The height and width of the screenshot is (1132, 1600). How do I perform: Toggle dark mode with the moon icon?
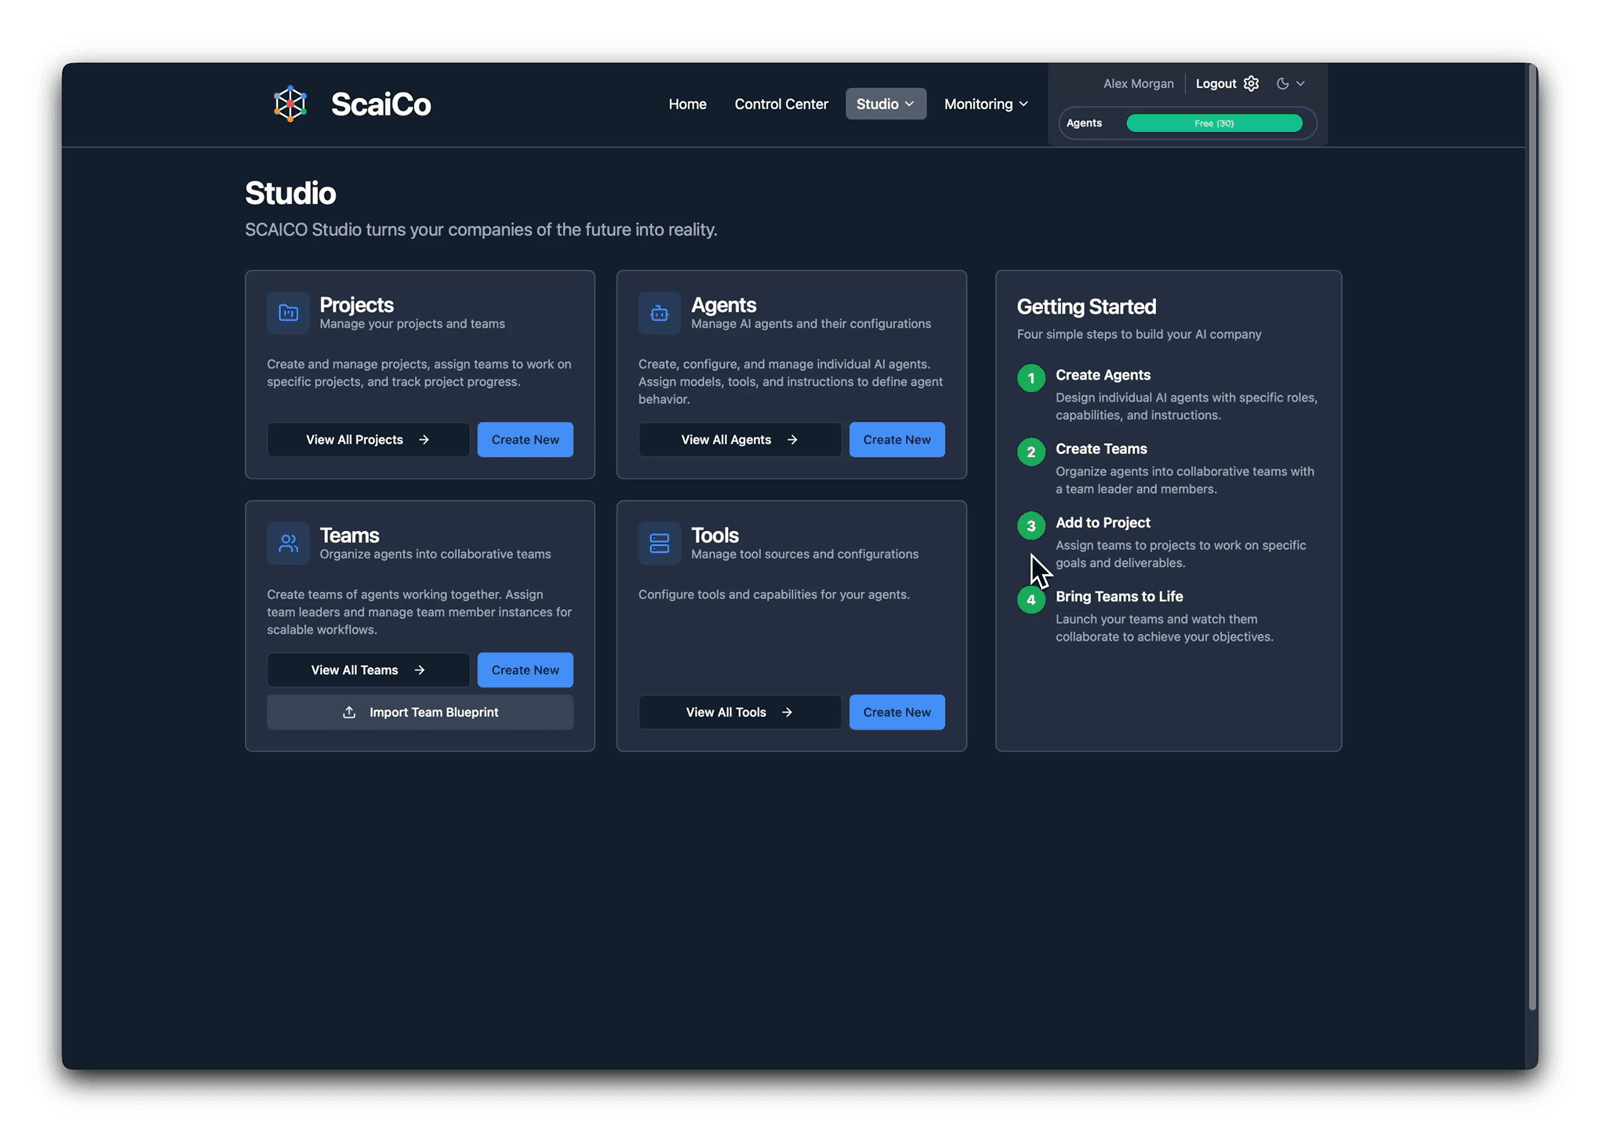[1283, 83]
